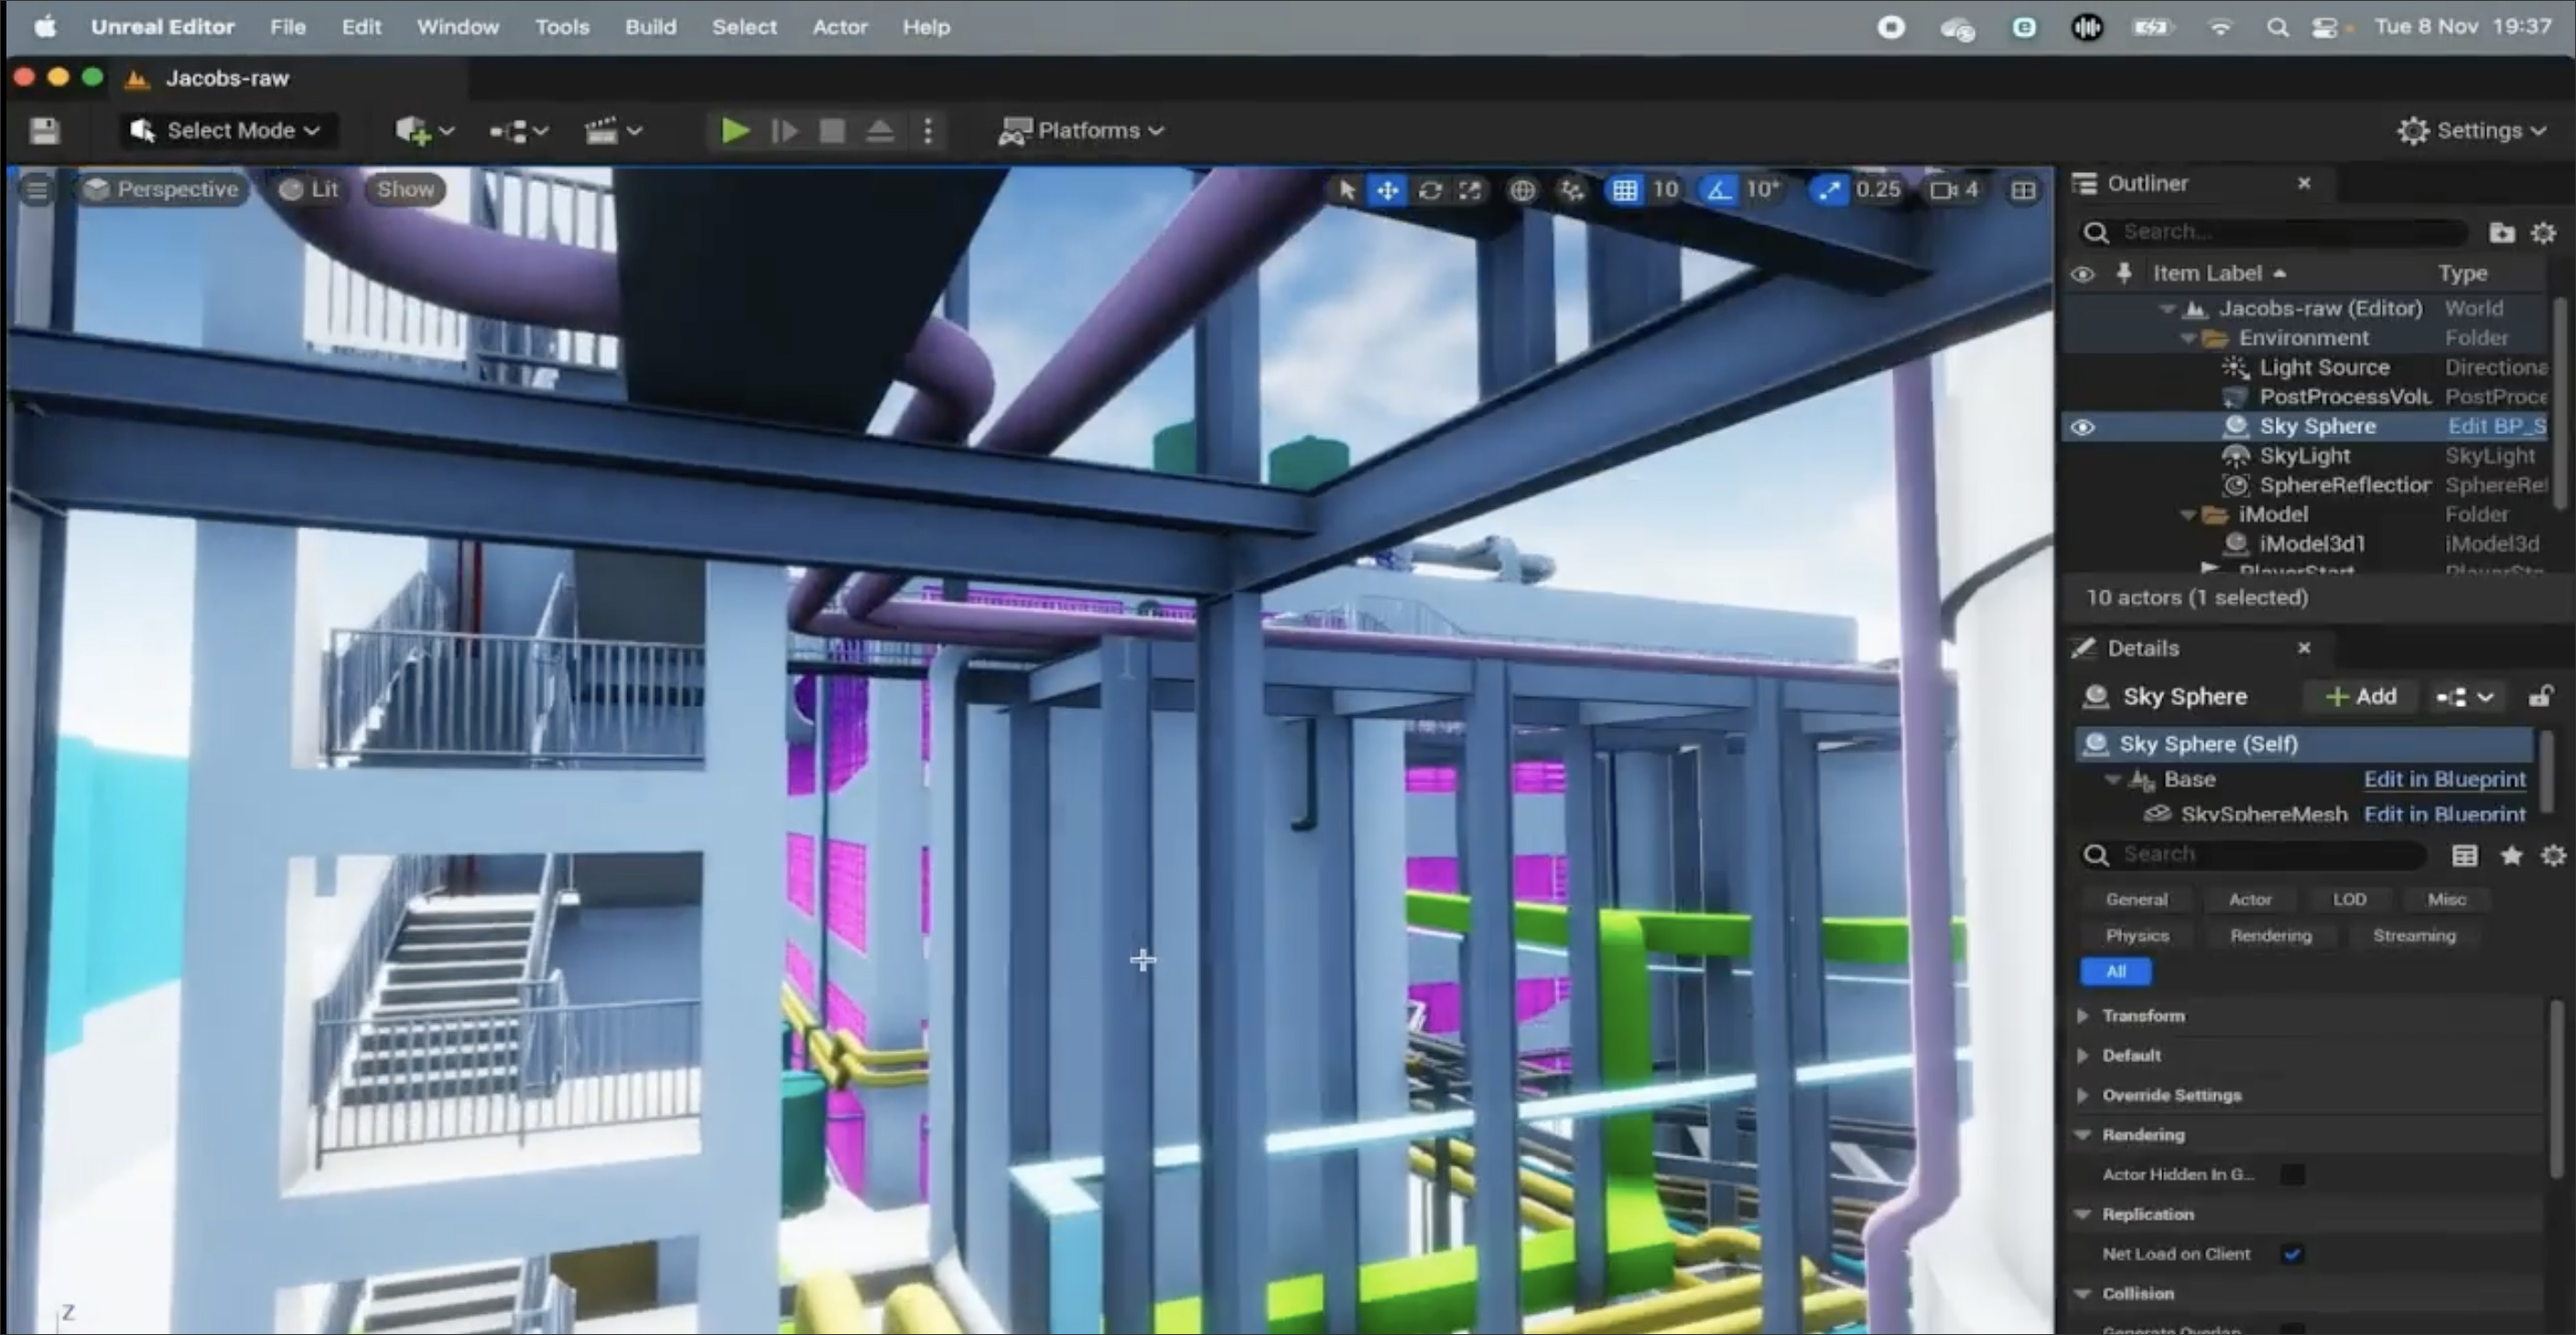The width and height of the screenshot is (2576, 1335).
Task: Open the viewport Show flags menu
Action: (405, 190)
